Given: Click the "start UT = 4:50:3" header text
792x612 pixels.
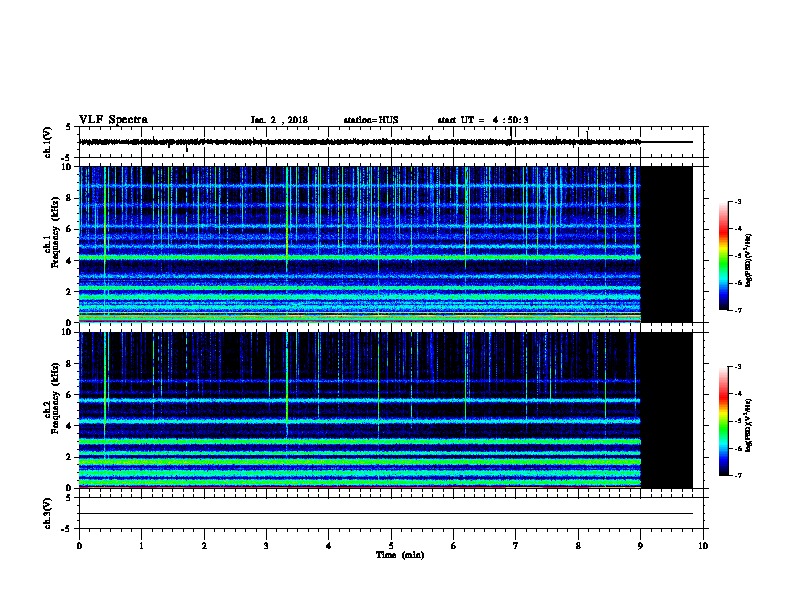Looking at the screenshot, I should coord(483,120).
